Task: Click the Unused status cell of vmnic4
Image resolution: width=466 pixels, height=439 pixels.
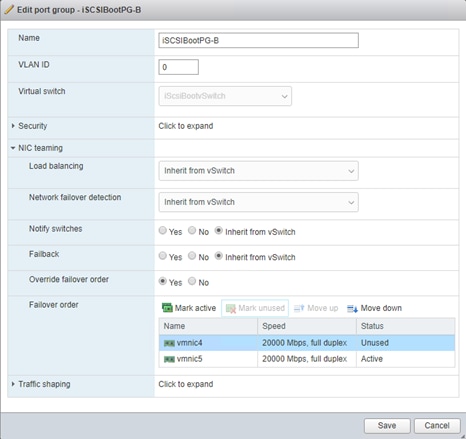Action: click(x=406, y=343)
